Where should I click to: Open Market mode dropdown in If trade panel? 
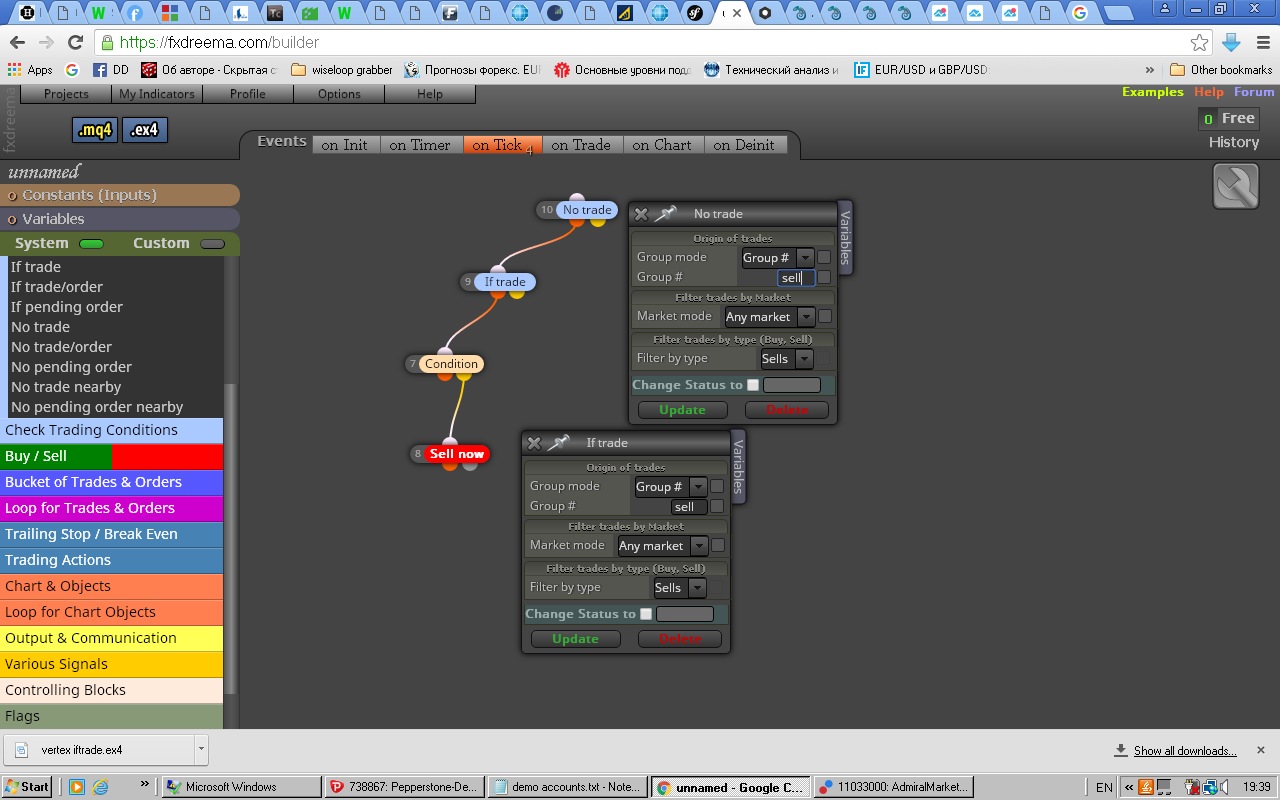pyautogui.click(x=662, y=546)
